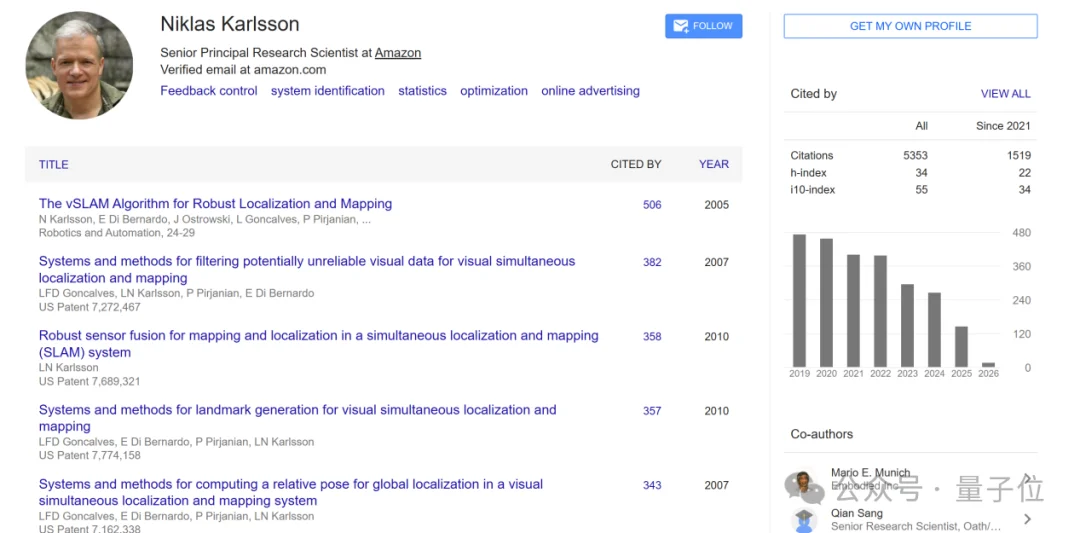Click the Follow button with envelope icon
The image size is (1080, 533).
[703, 26]
